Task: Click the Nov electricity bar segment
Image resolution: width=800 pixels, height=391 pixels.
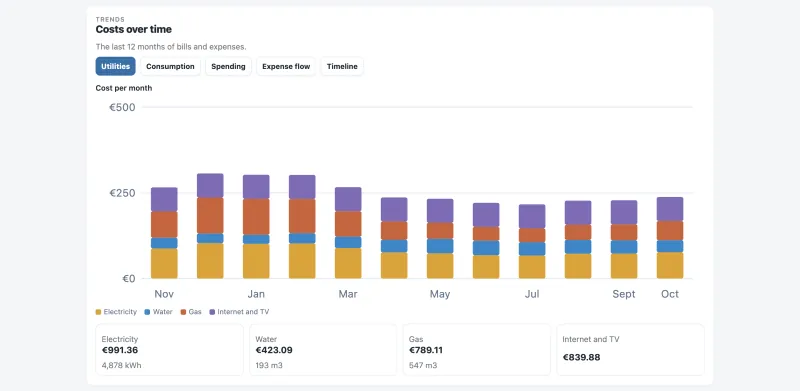Action: (164, 263)
